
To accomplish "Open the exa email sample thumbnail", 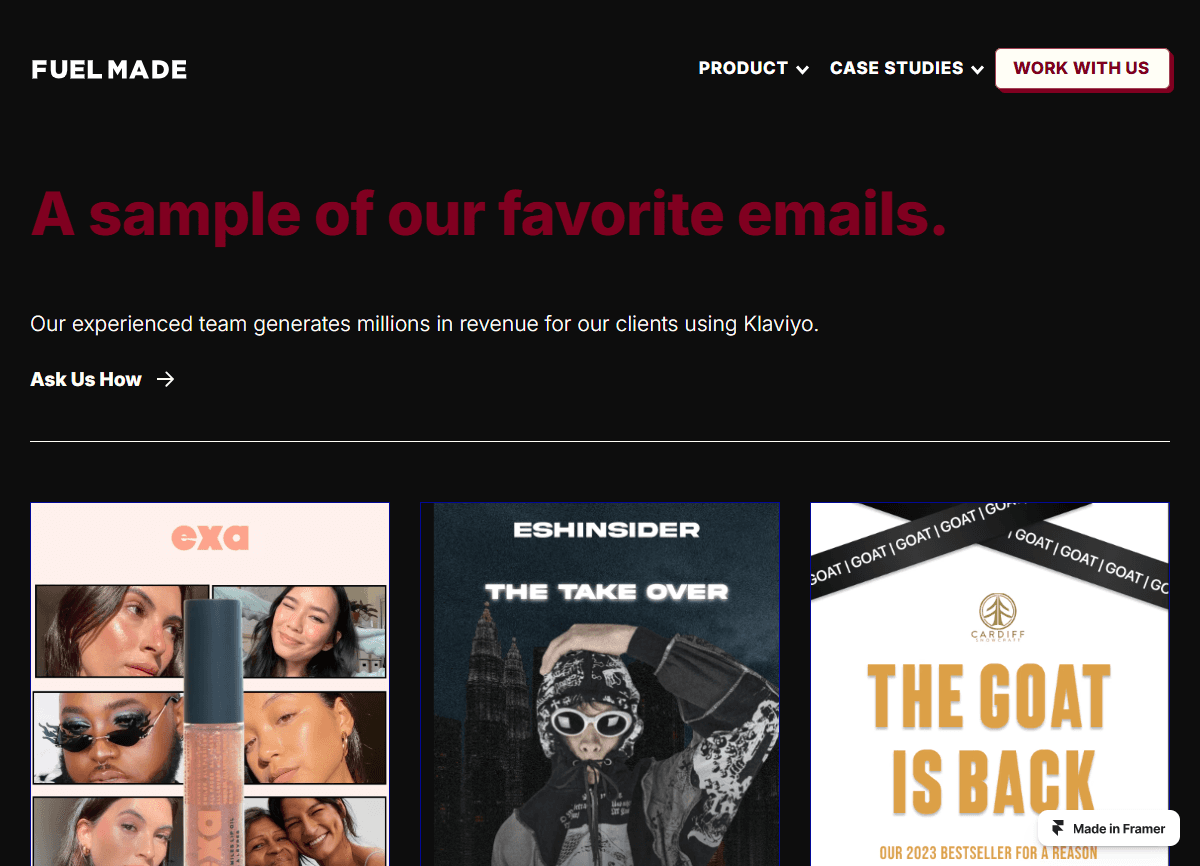I will [x=210, y=684].
